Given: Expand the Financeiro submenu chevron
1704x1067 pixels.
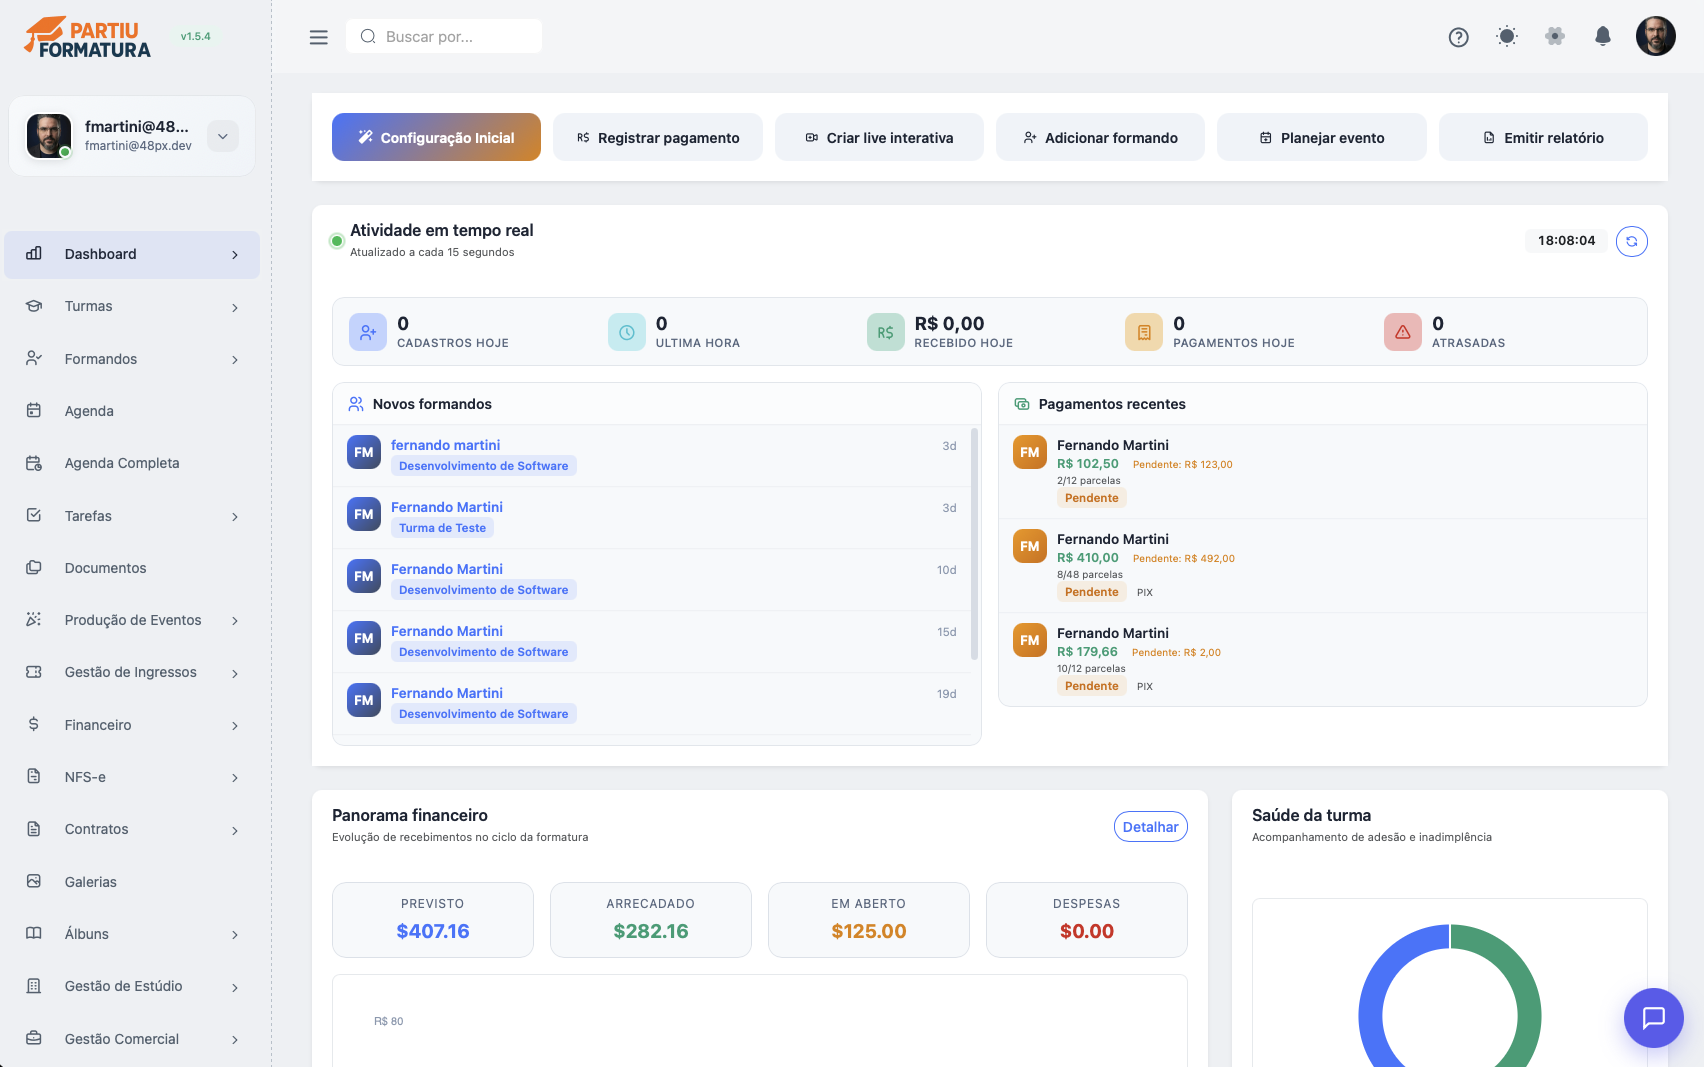Looking at the screenshot, I should 235,725.
